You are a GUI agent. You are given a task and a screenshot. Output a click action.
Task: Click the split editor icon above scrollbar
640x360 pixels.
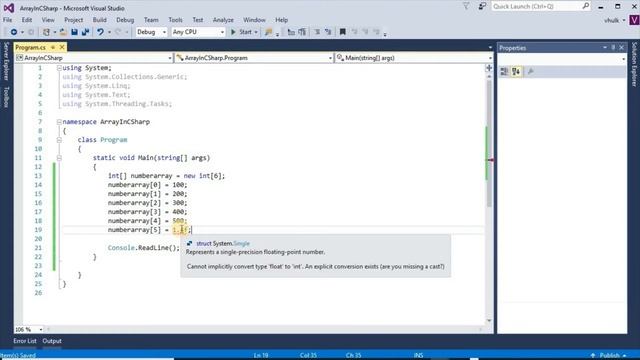(489, 68)
